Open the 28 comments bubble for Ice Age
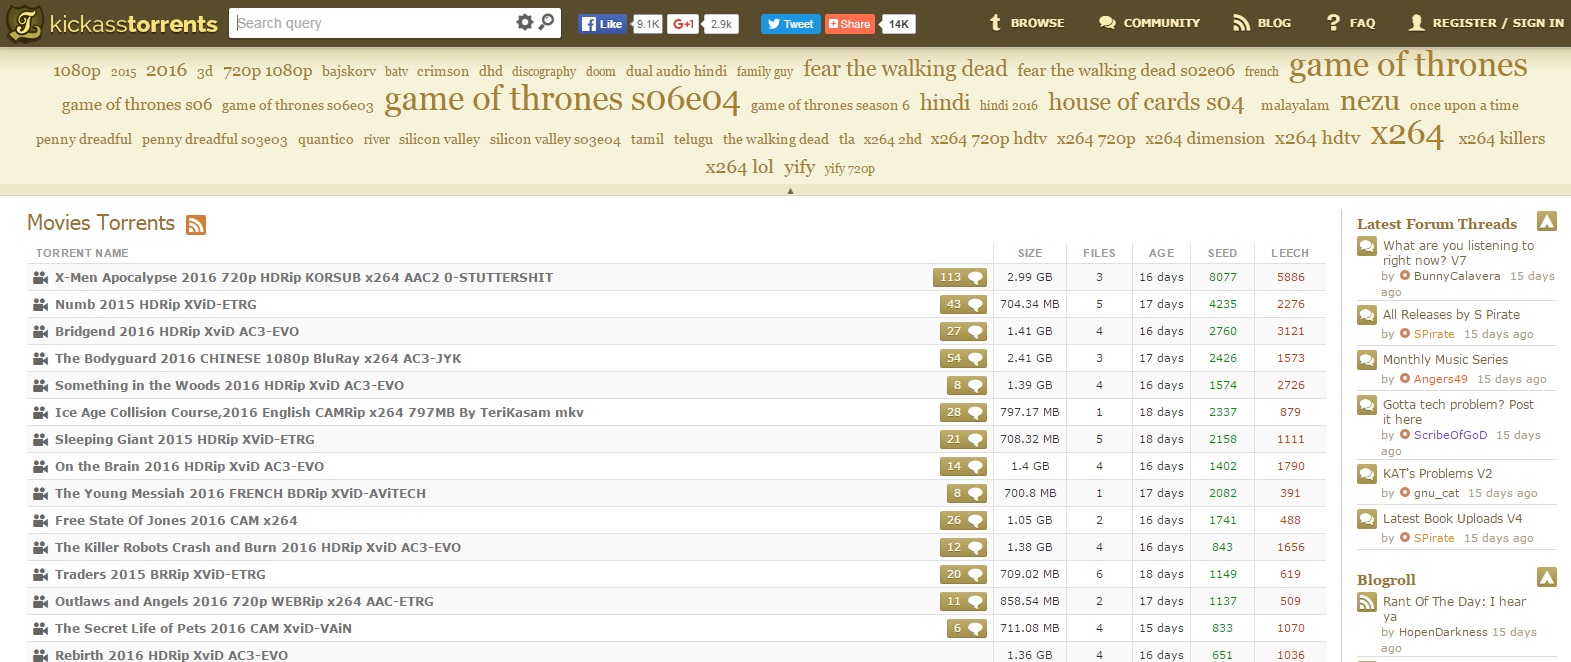Image resolution: width=1571 pixels, height=662 pixels. 963,412
